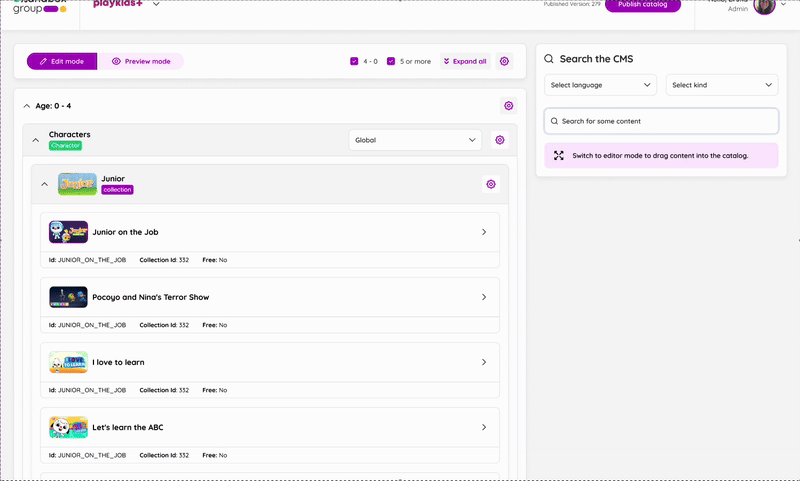The image size is (800, 481).
Task: Click Let's learn the ABC title
Action: pos(128,427)
